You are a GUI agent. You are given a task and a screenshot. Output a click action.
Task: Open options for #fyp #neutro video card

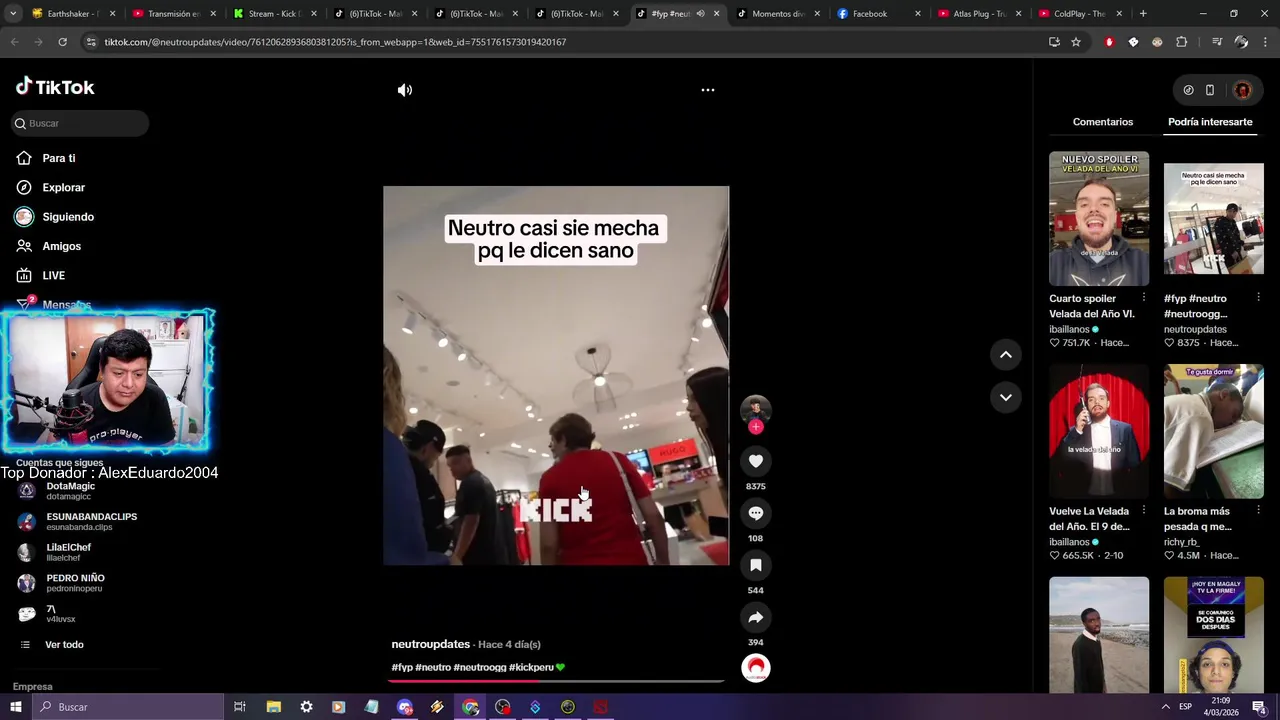[x=1259, y=298]
